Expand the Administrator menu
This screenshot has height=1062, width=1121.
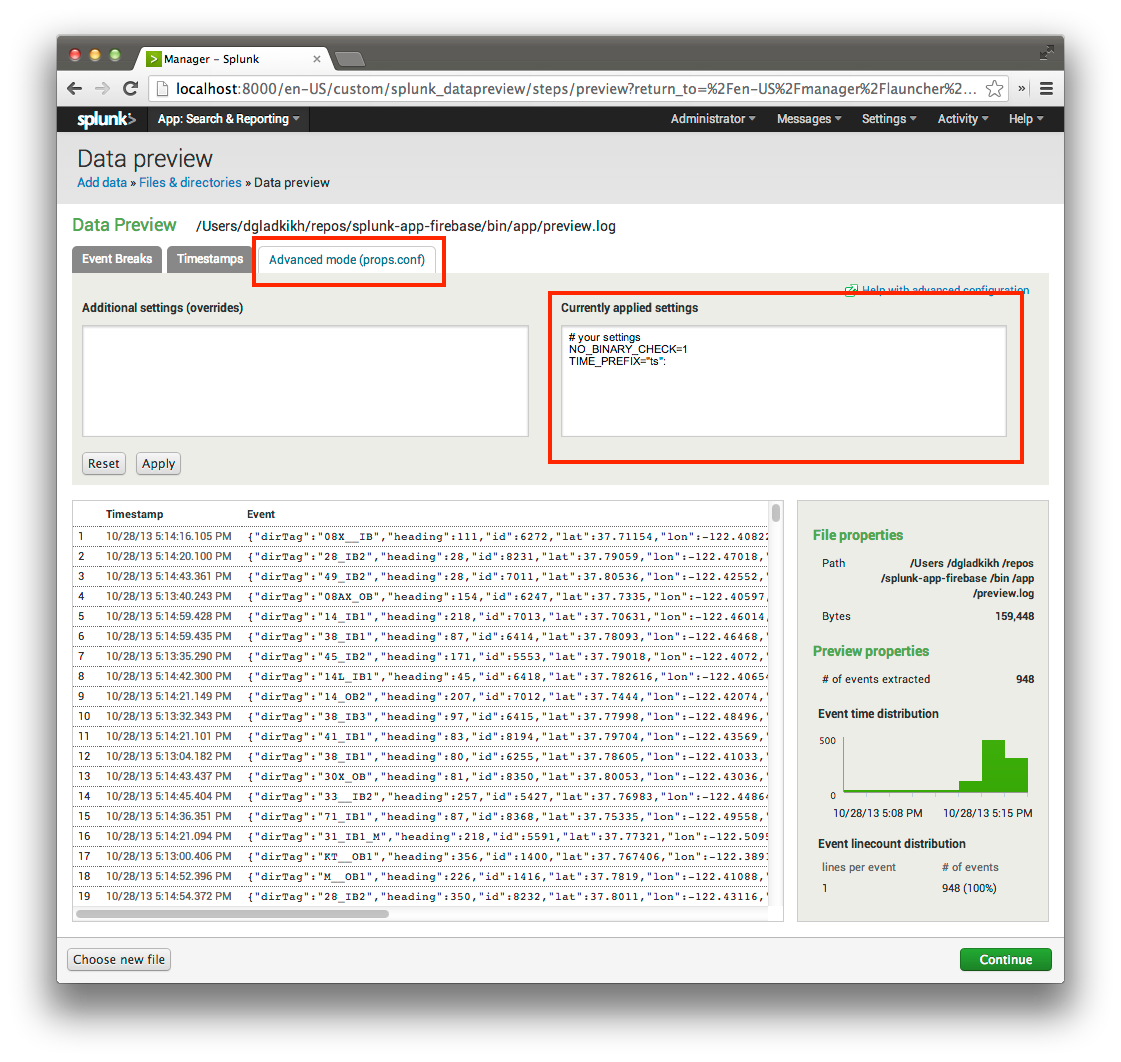[x=713, y=119]
